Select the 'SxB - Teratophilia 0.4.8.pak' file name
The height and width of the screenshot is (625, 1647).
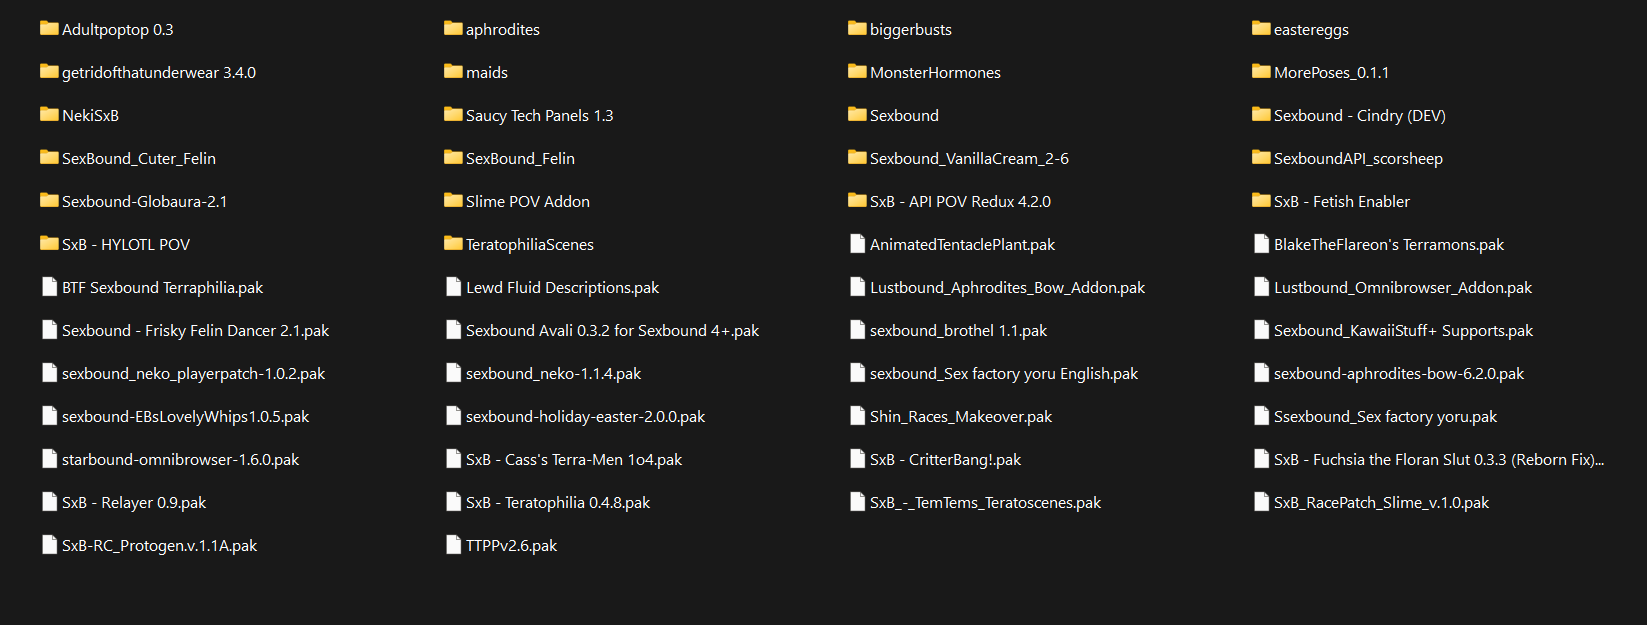558,503
